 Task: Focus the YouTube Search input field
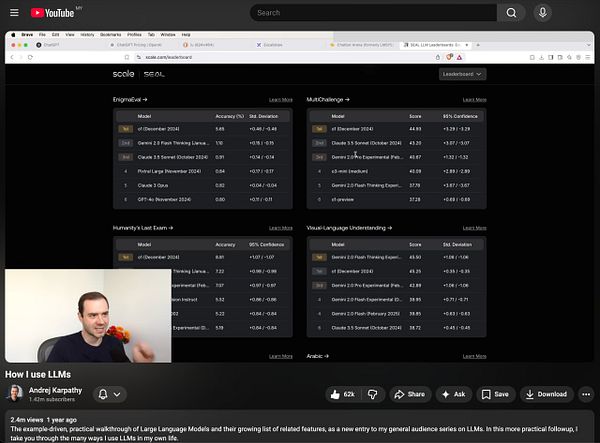click(373, 13)
